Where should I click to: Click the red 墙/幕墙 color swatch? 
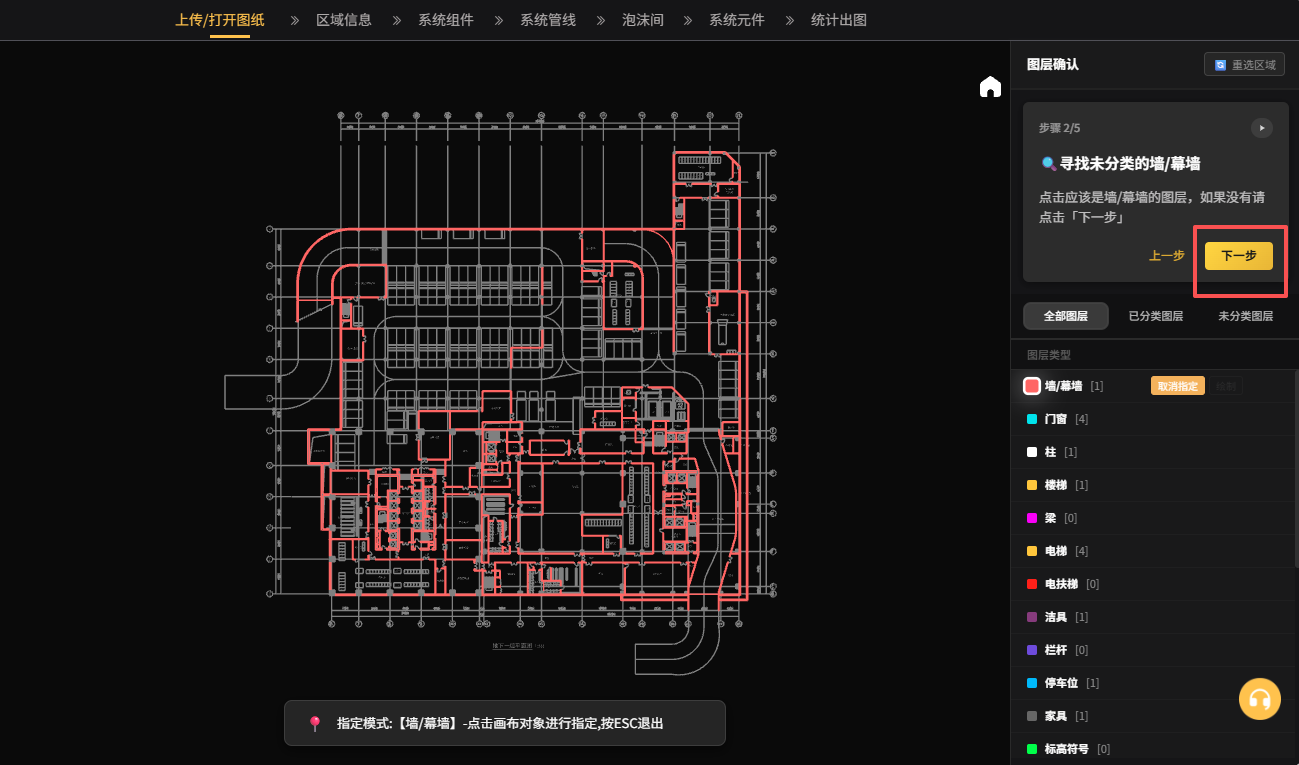(x=1032, y=386)
